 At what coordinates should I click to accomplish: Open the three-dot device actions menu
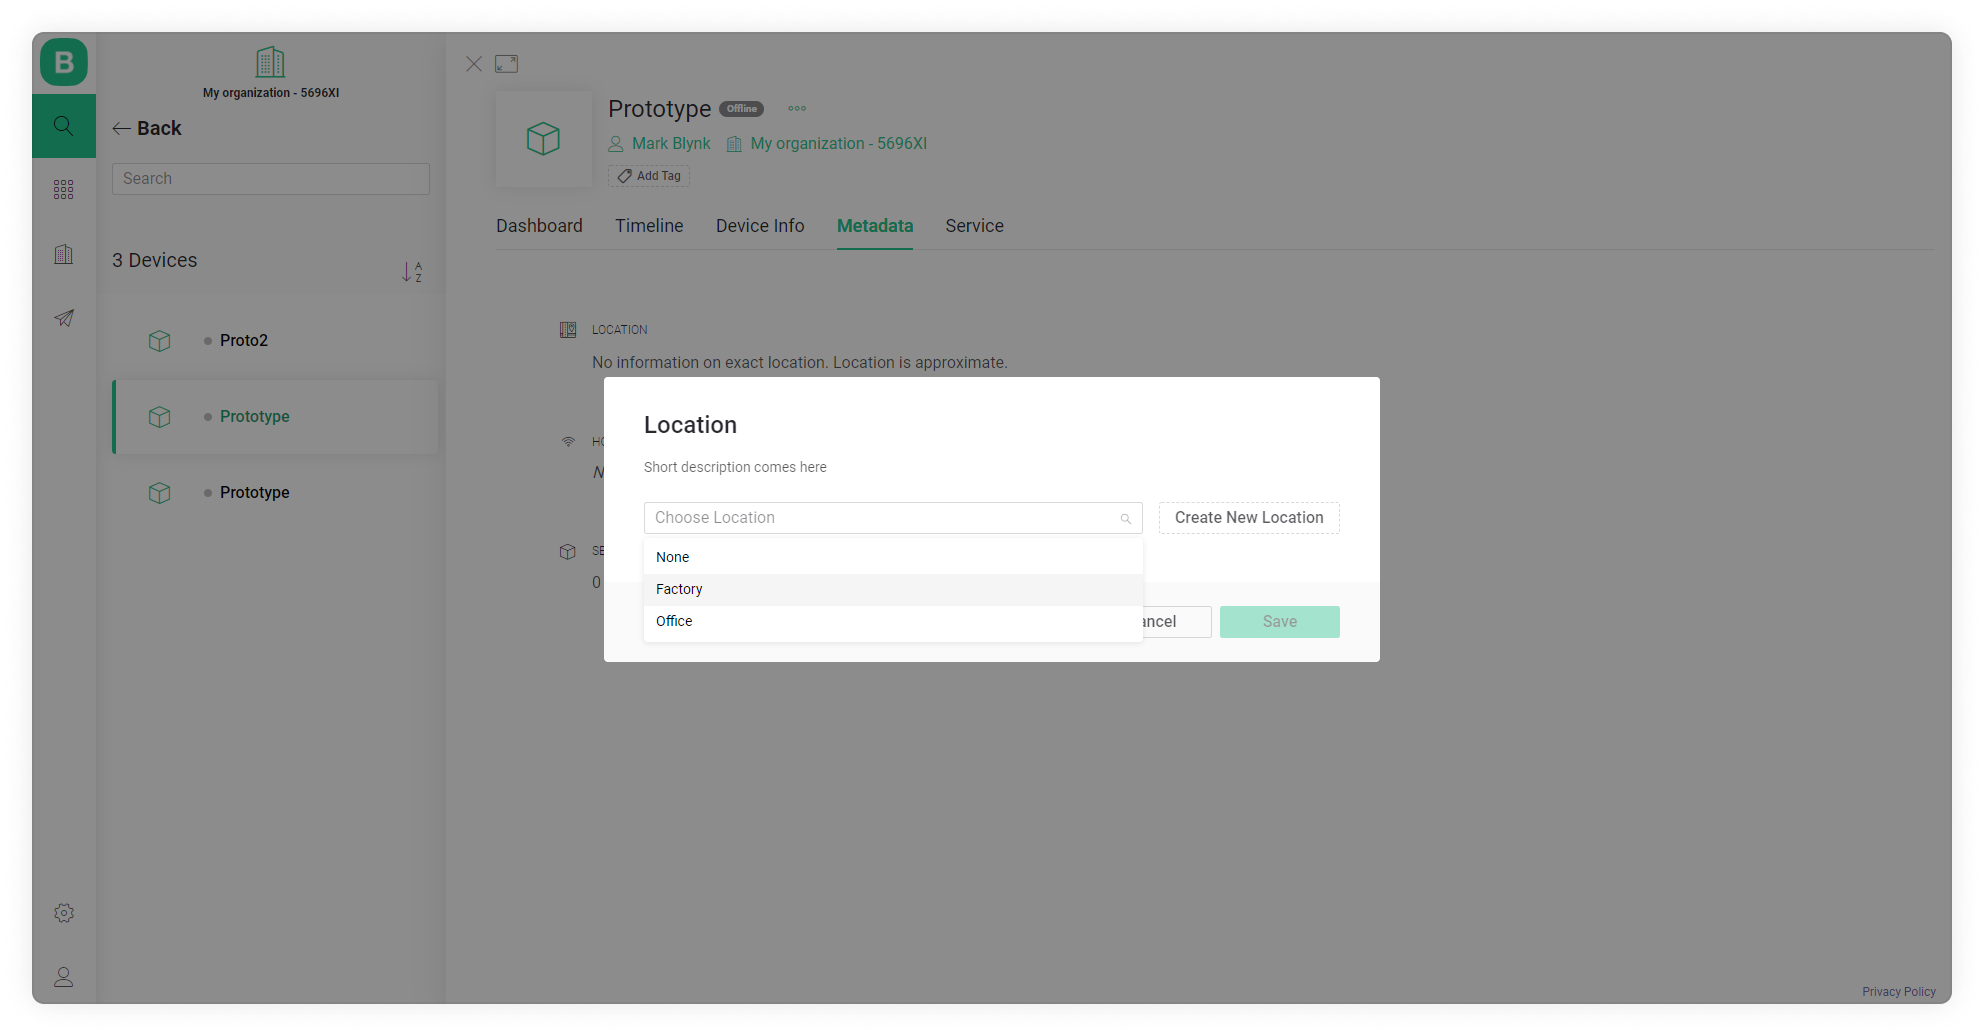pos(797,109)
